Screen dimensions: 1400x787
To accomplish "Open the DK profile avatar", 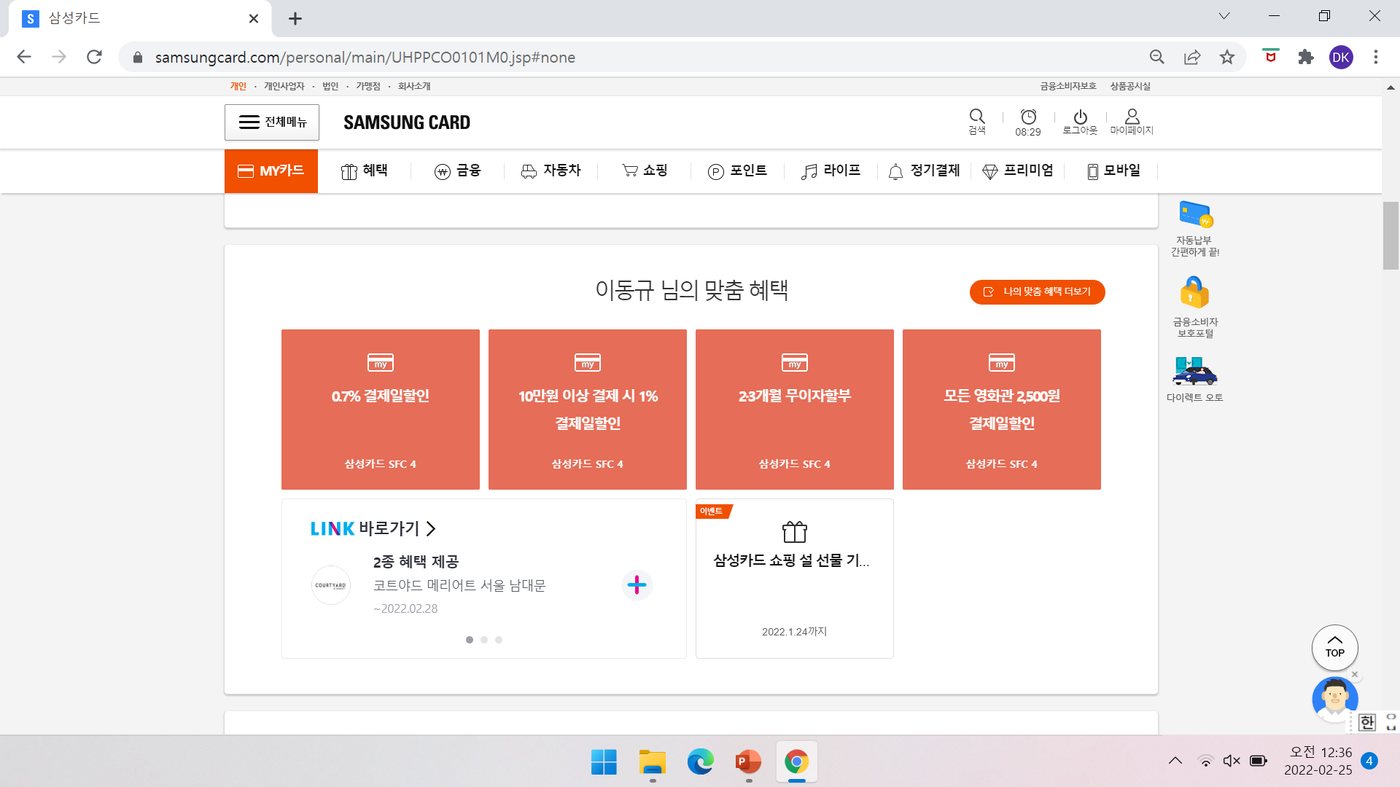I will [1341, 57].
